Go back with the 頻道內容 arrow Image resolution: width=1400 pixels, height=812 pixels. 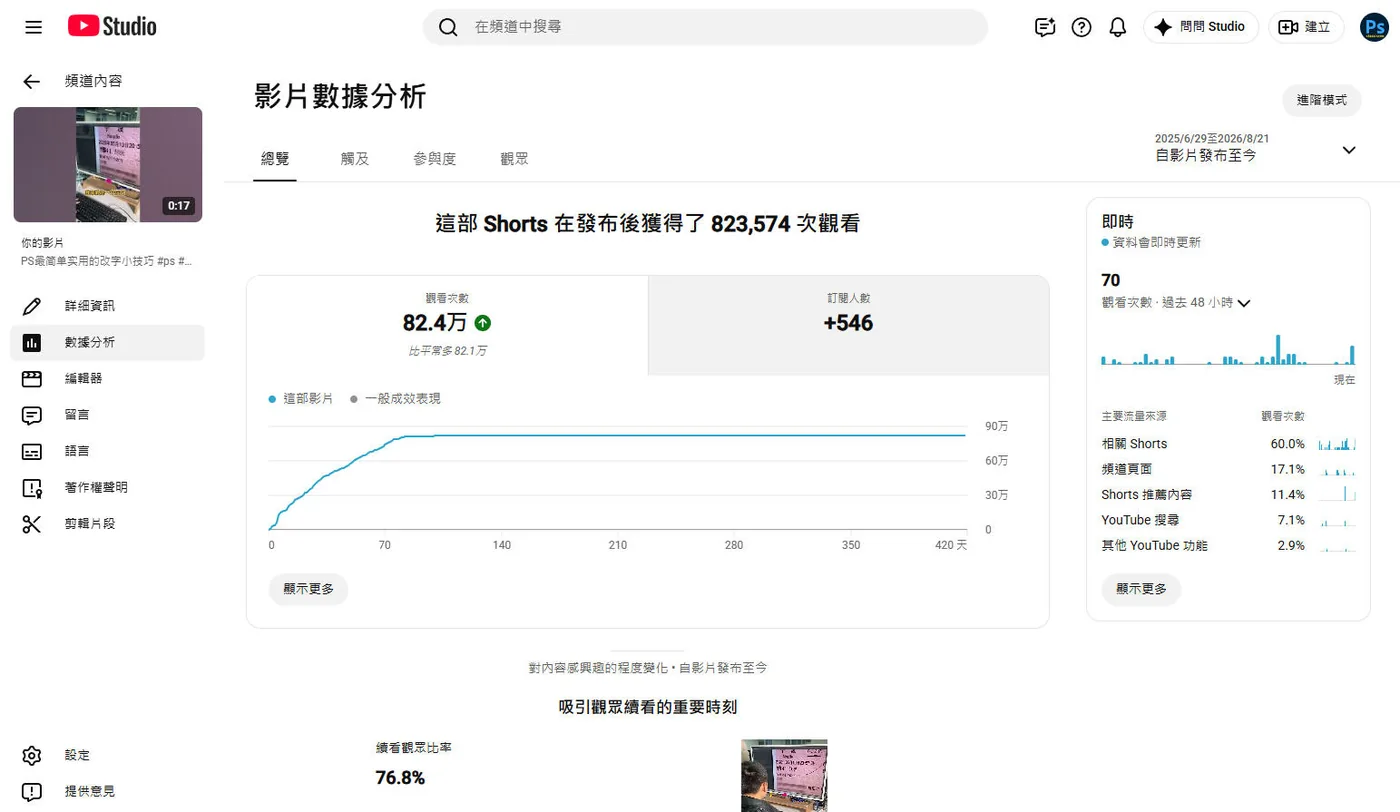point(32,82)
